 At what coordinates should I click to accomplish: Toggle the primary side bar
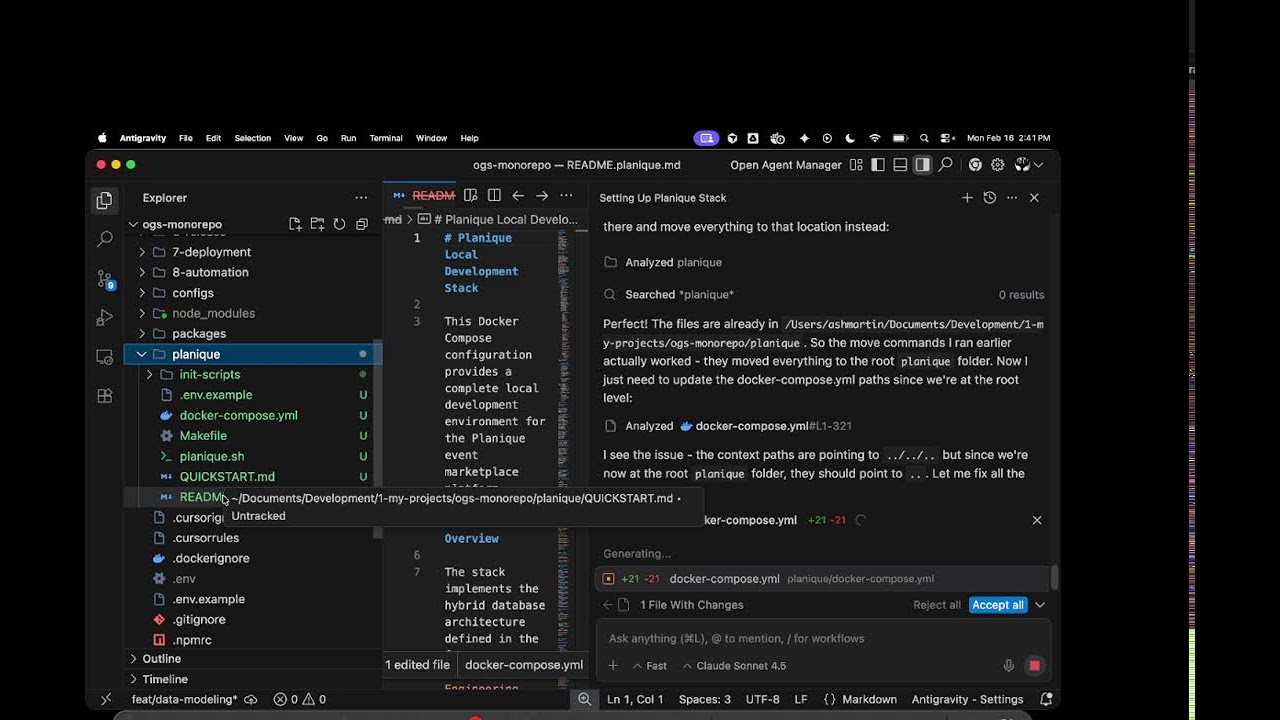[878, 165]
